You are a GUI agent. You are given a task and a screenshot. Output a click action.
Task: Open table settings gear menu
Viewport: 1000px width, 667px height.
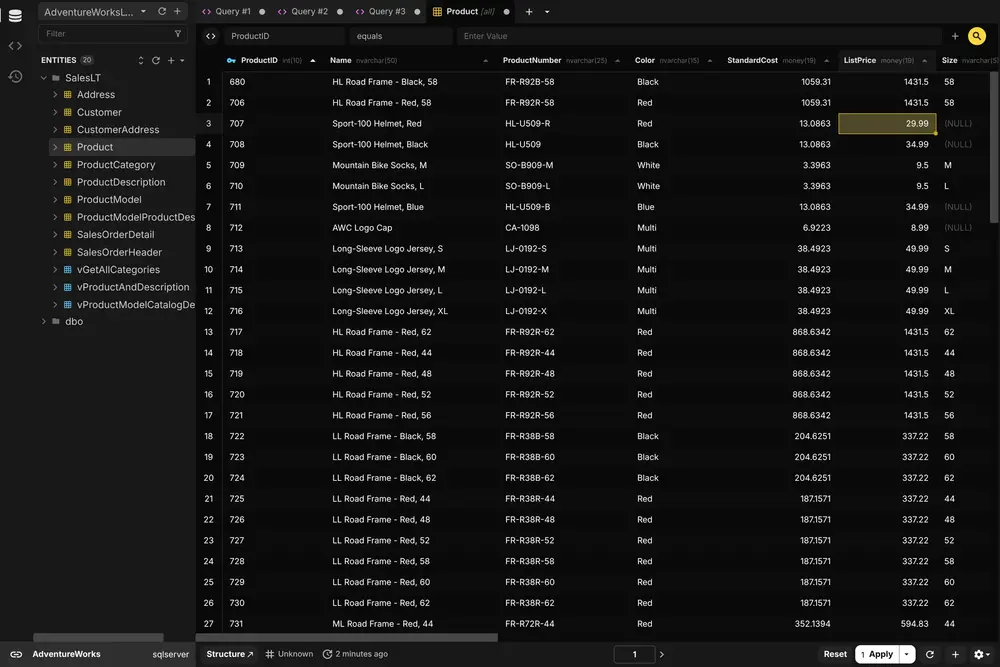point(982,654)
